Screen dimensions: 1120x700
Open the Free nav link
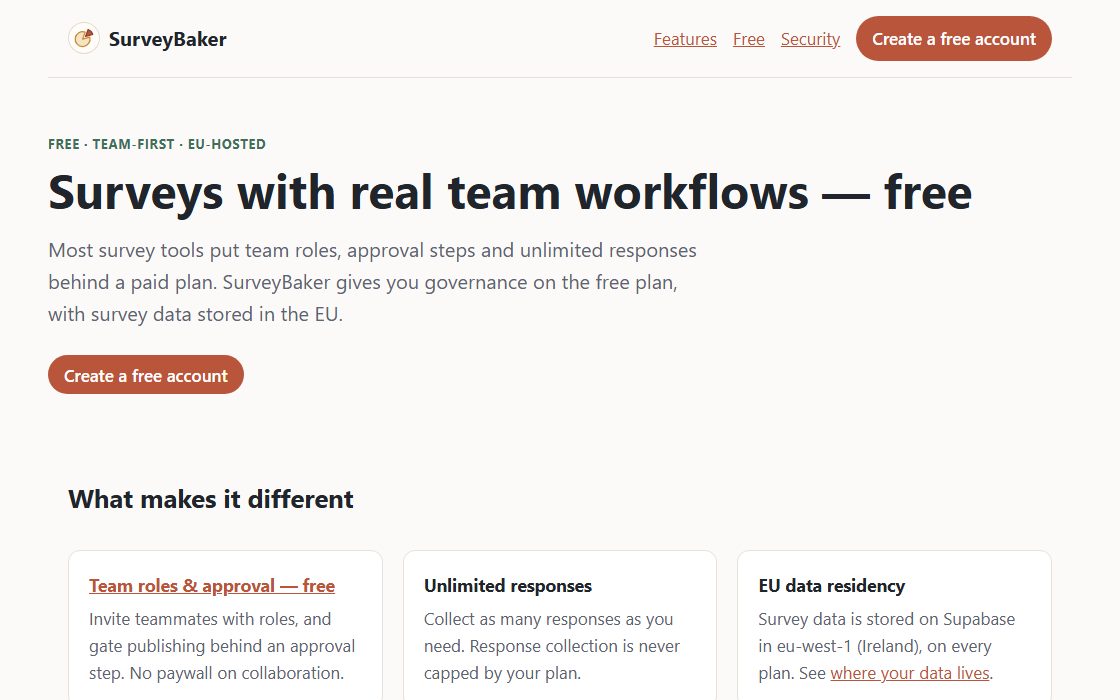tap(749, 39)
